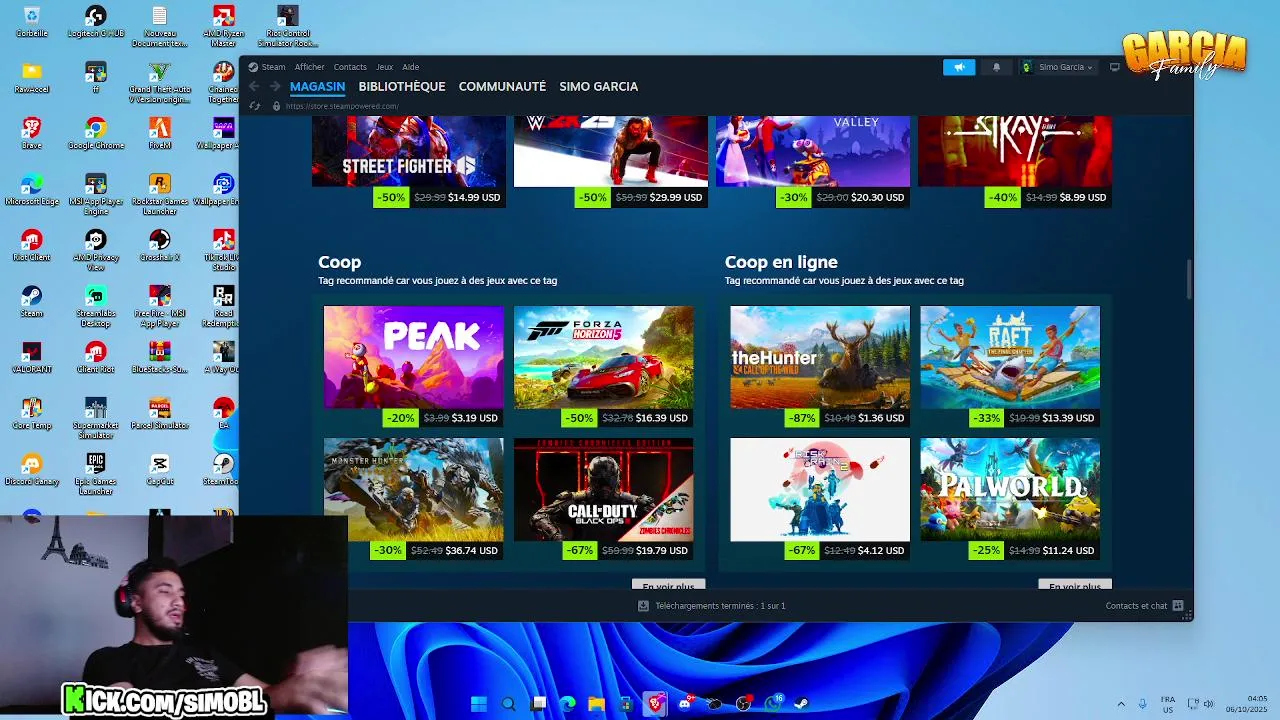Open the Windows Start button
This screenshot has width=1280, height=720.
click(x=479, y=703)
